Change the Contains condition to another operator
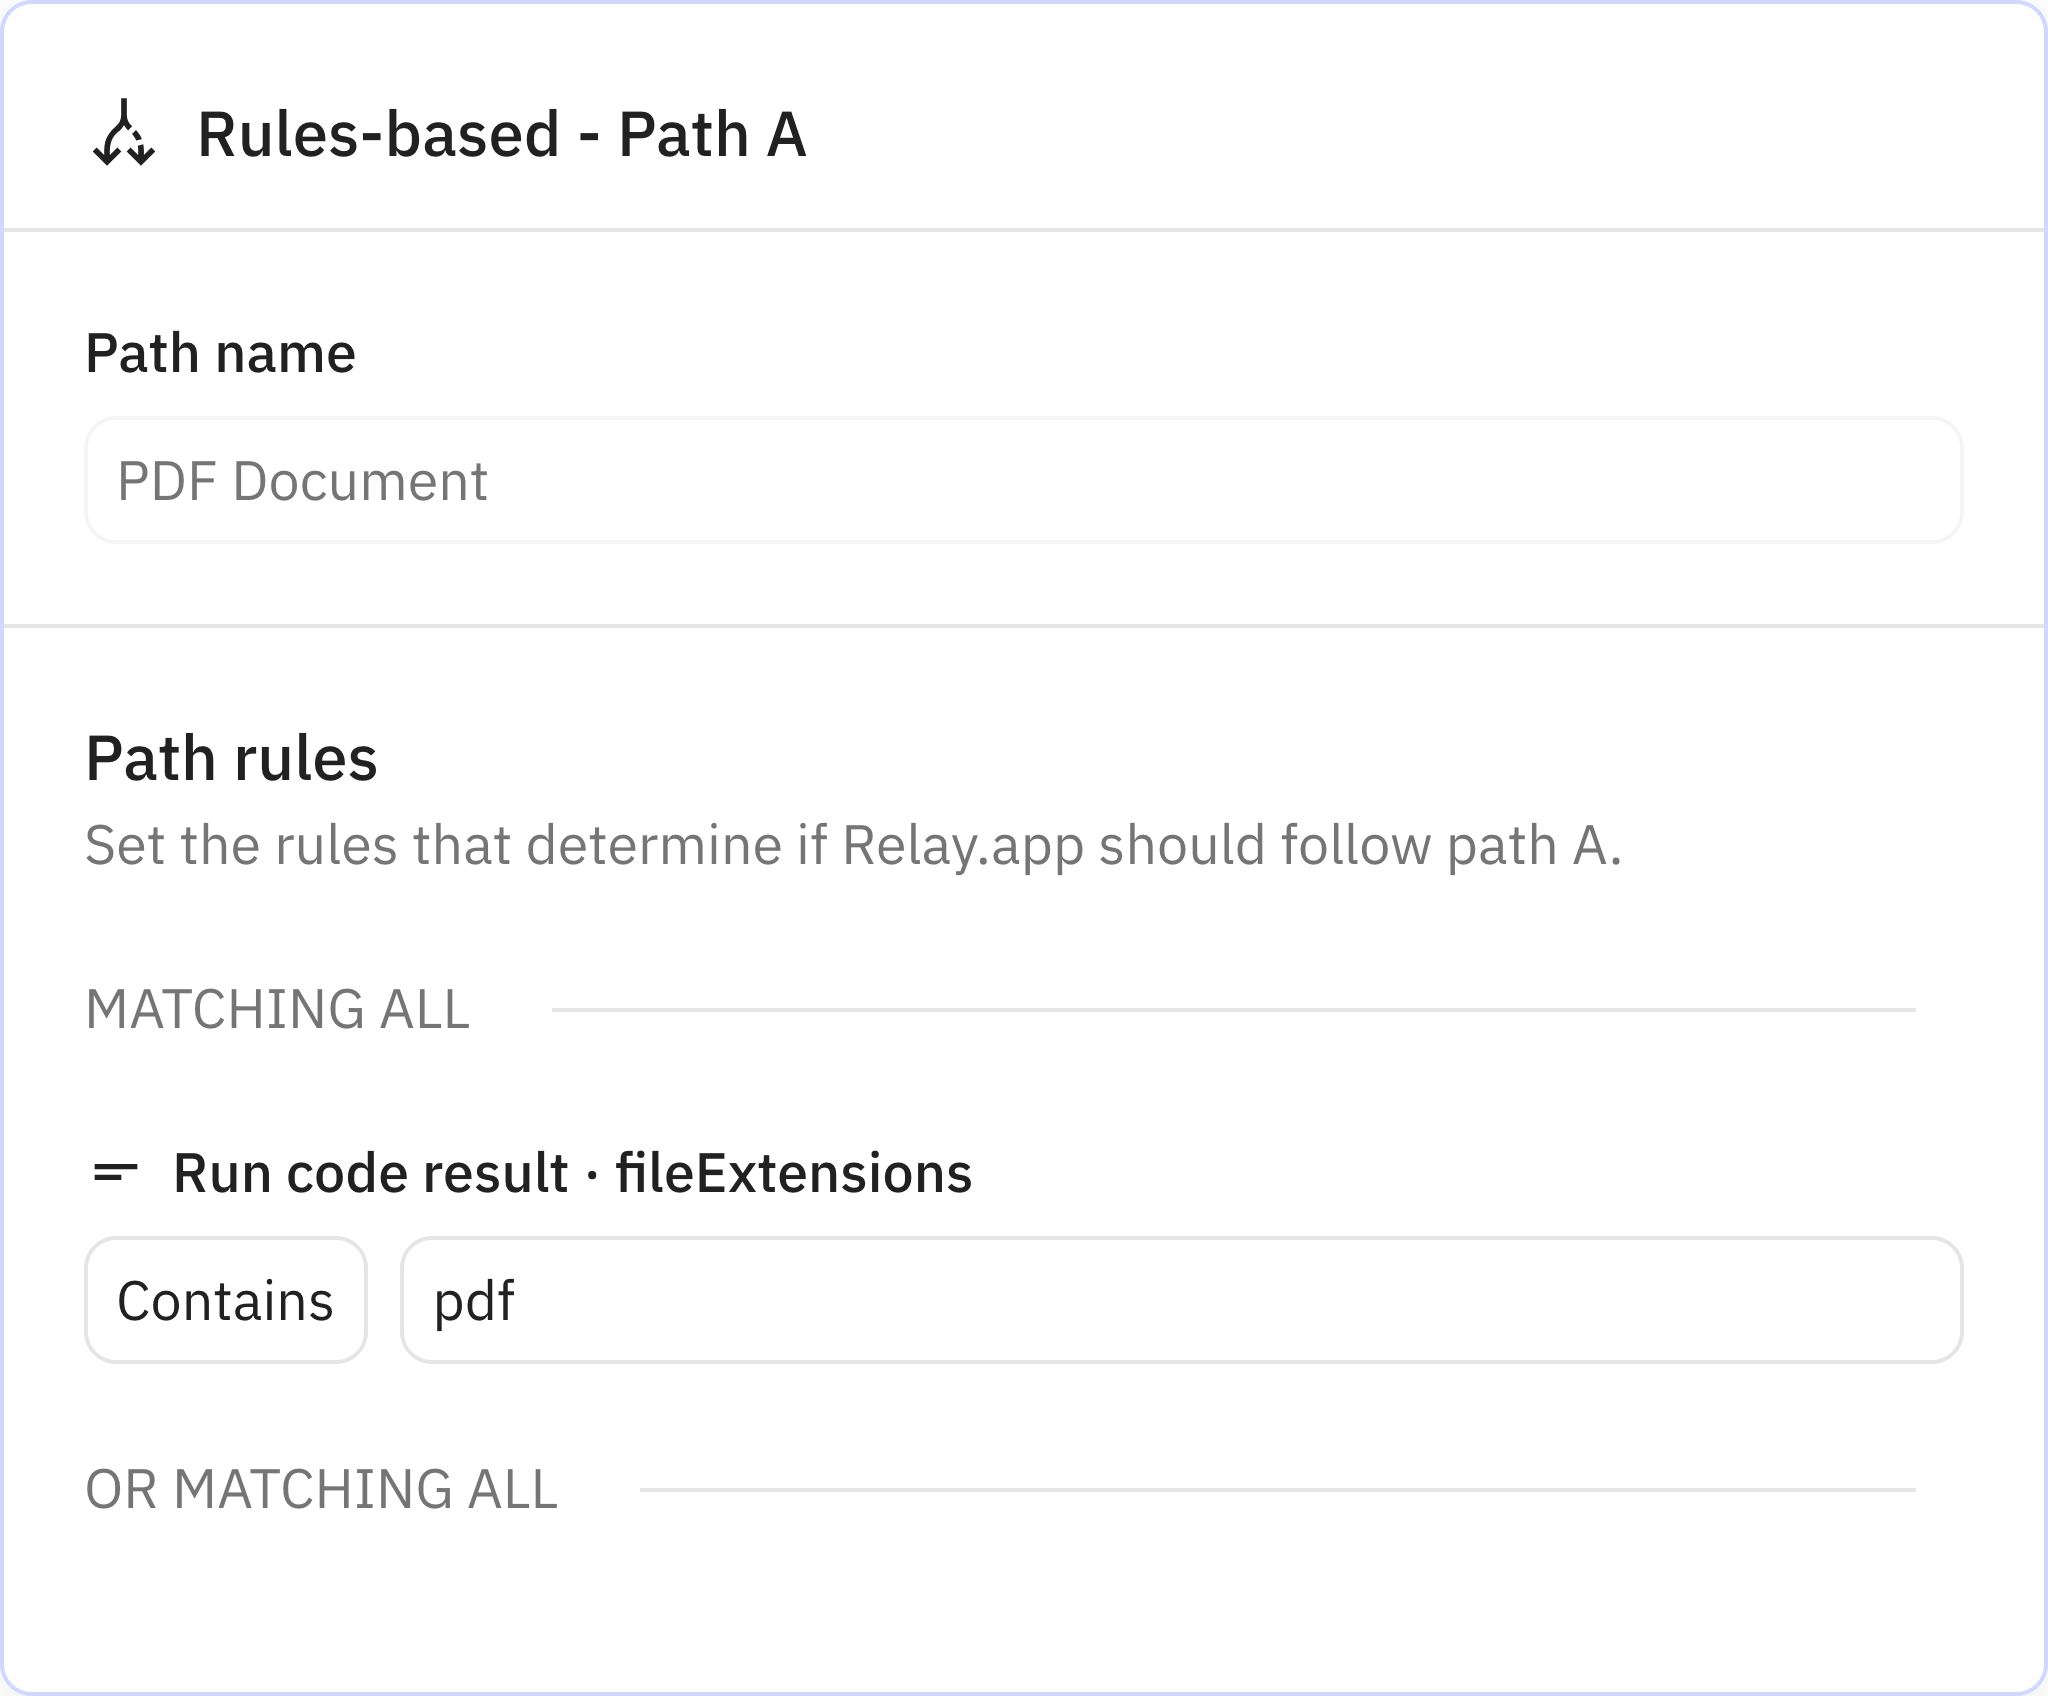The image size is (2048, 1696). 225,1300
